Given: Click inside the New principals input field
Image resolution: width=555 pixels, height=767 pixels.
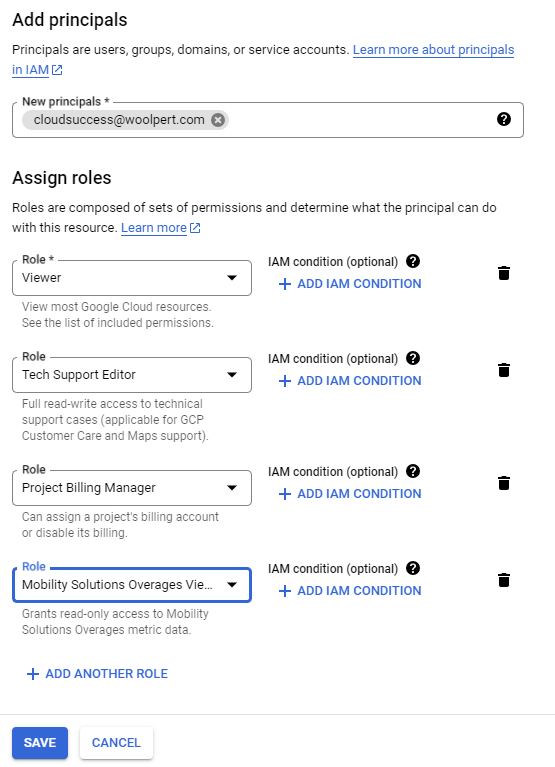Looking at the screenshot, I should point(361,120).
